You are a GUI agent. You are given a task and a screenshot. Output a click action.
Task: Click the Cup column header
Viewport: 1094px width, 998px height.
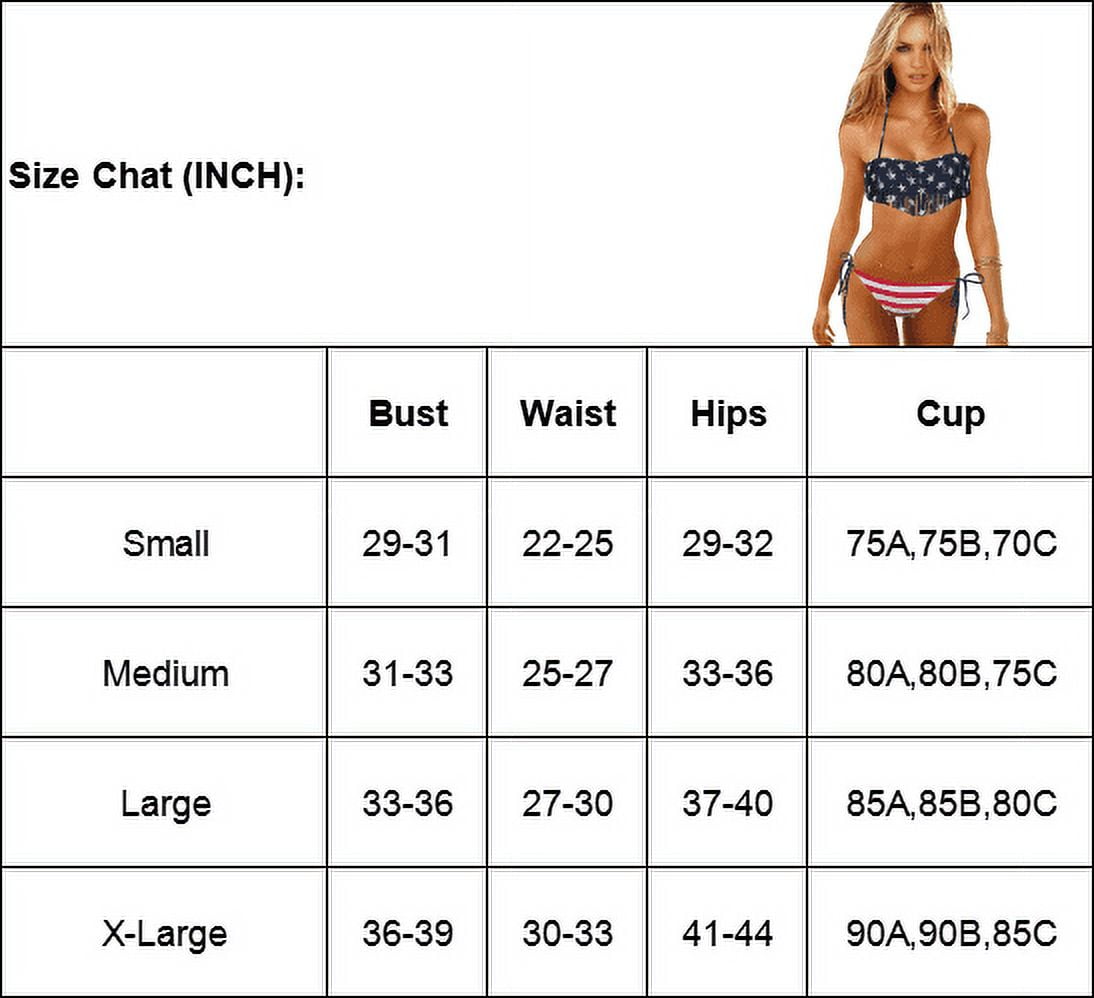click(x=950, y=413)
